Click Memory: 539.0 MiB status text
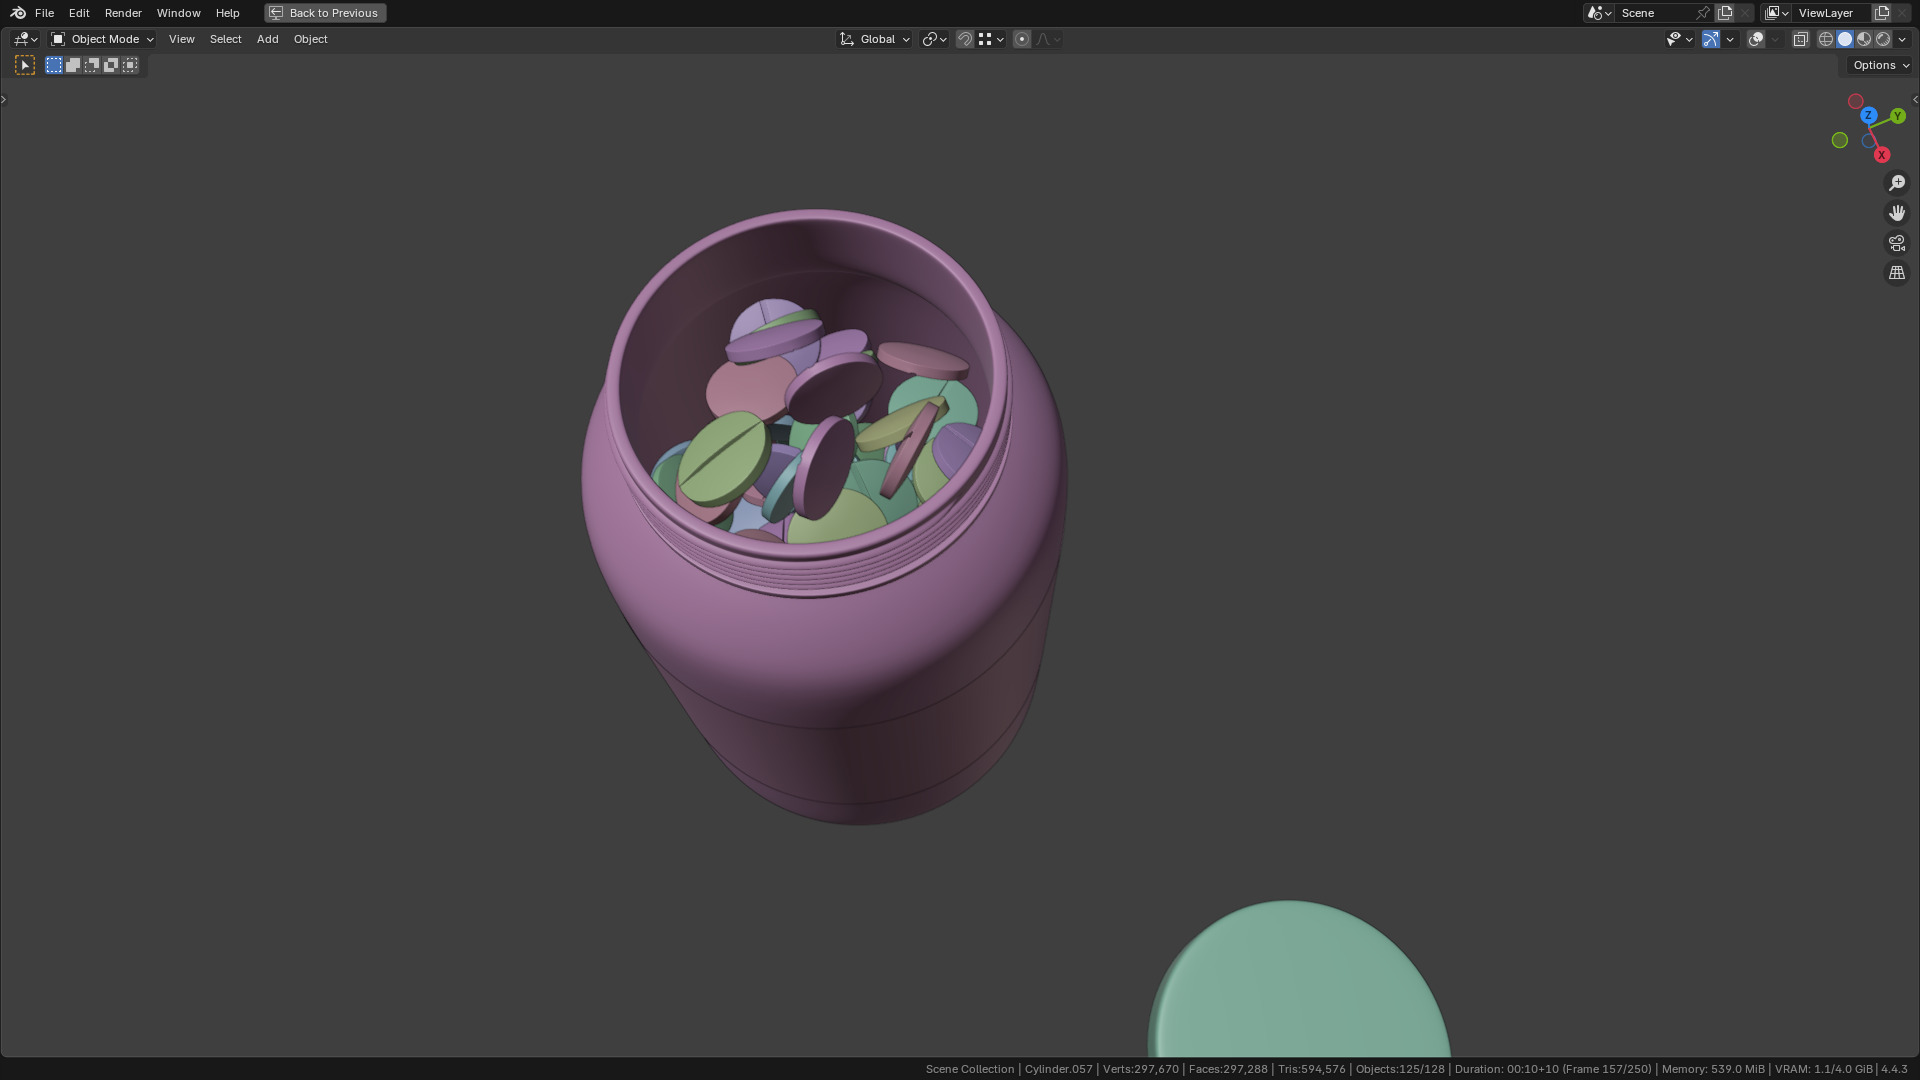 (x=1713, y=1069)
